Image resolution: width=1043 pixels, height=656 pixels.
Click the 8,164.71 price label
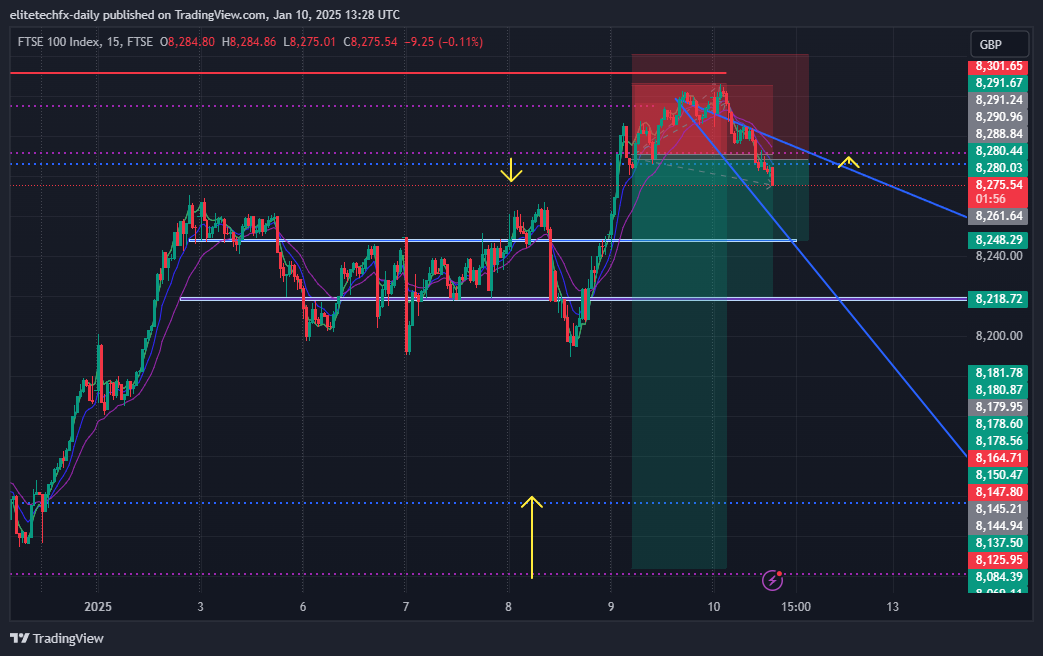998,458
